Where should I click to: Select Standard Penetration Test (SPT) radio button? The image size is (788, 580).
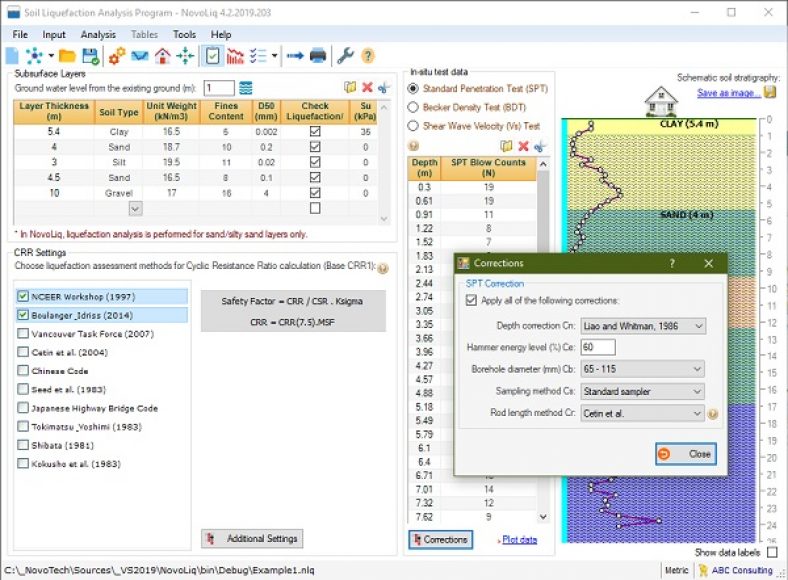coord(413,88)
